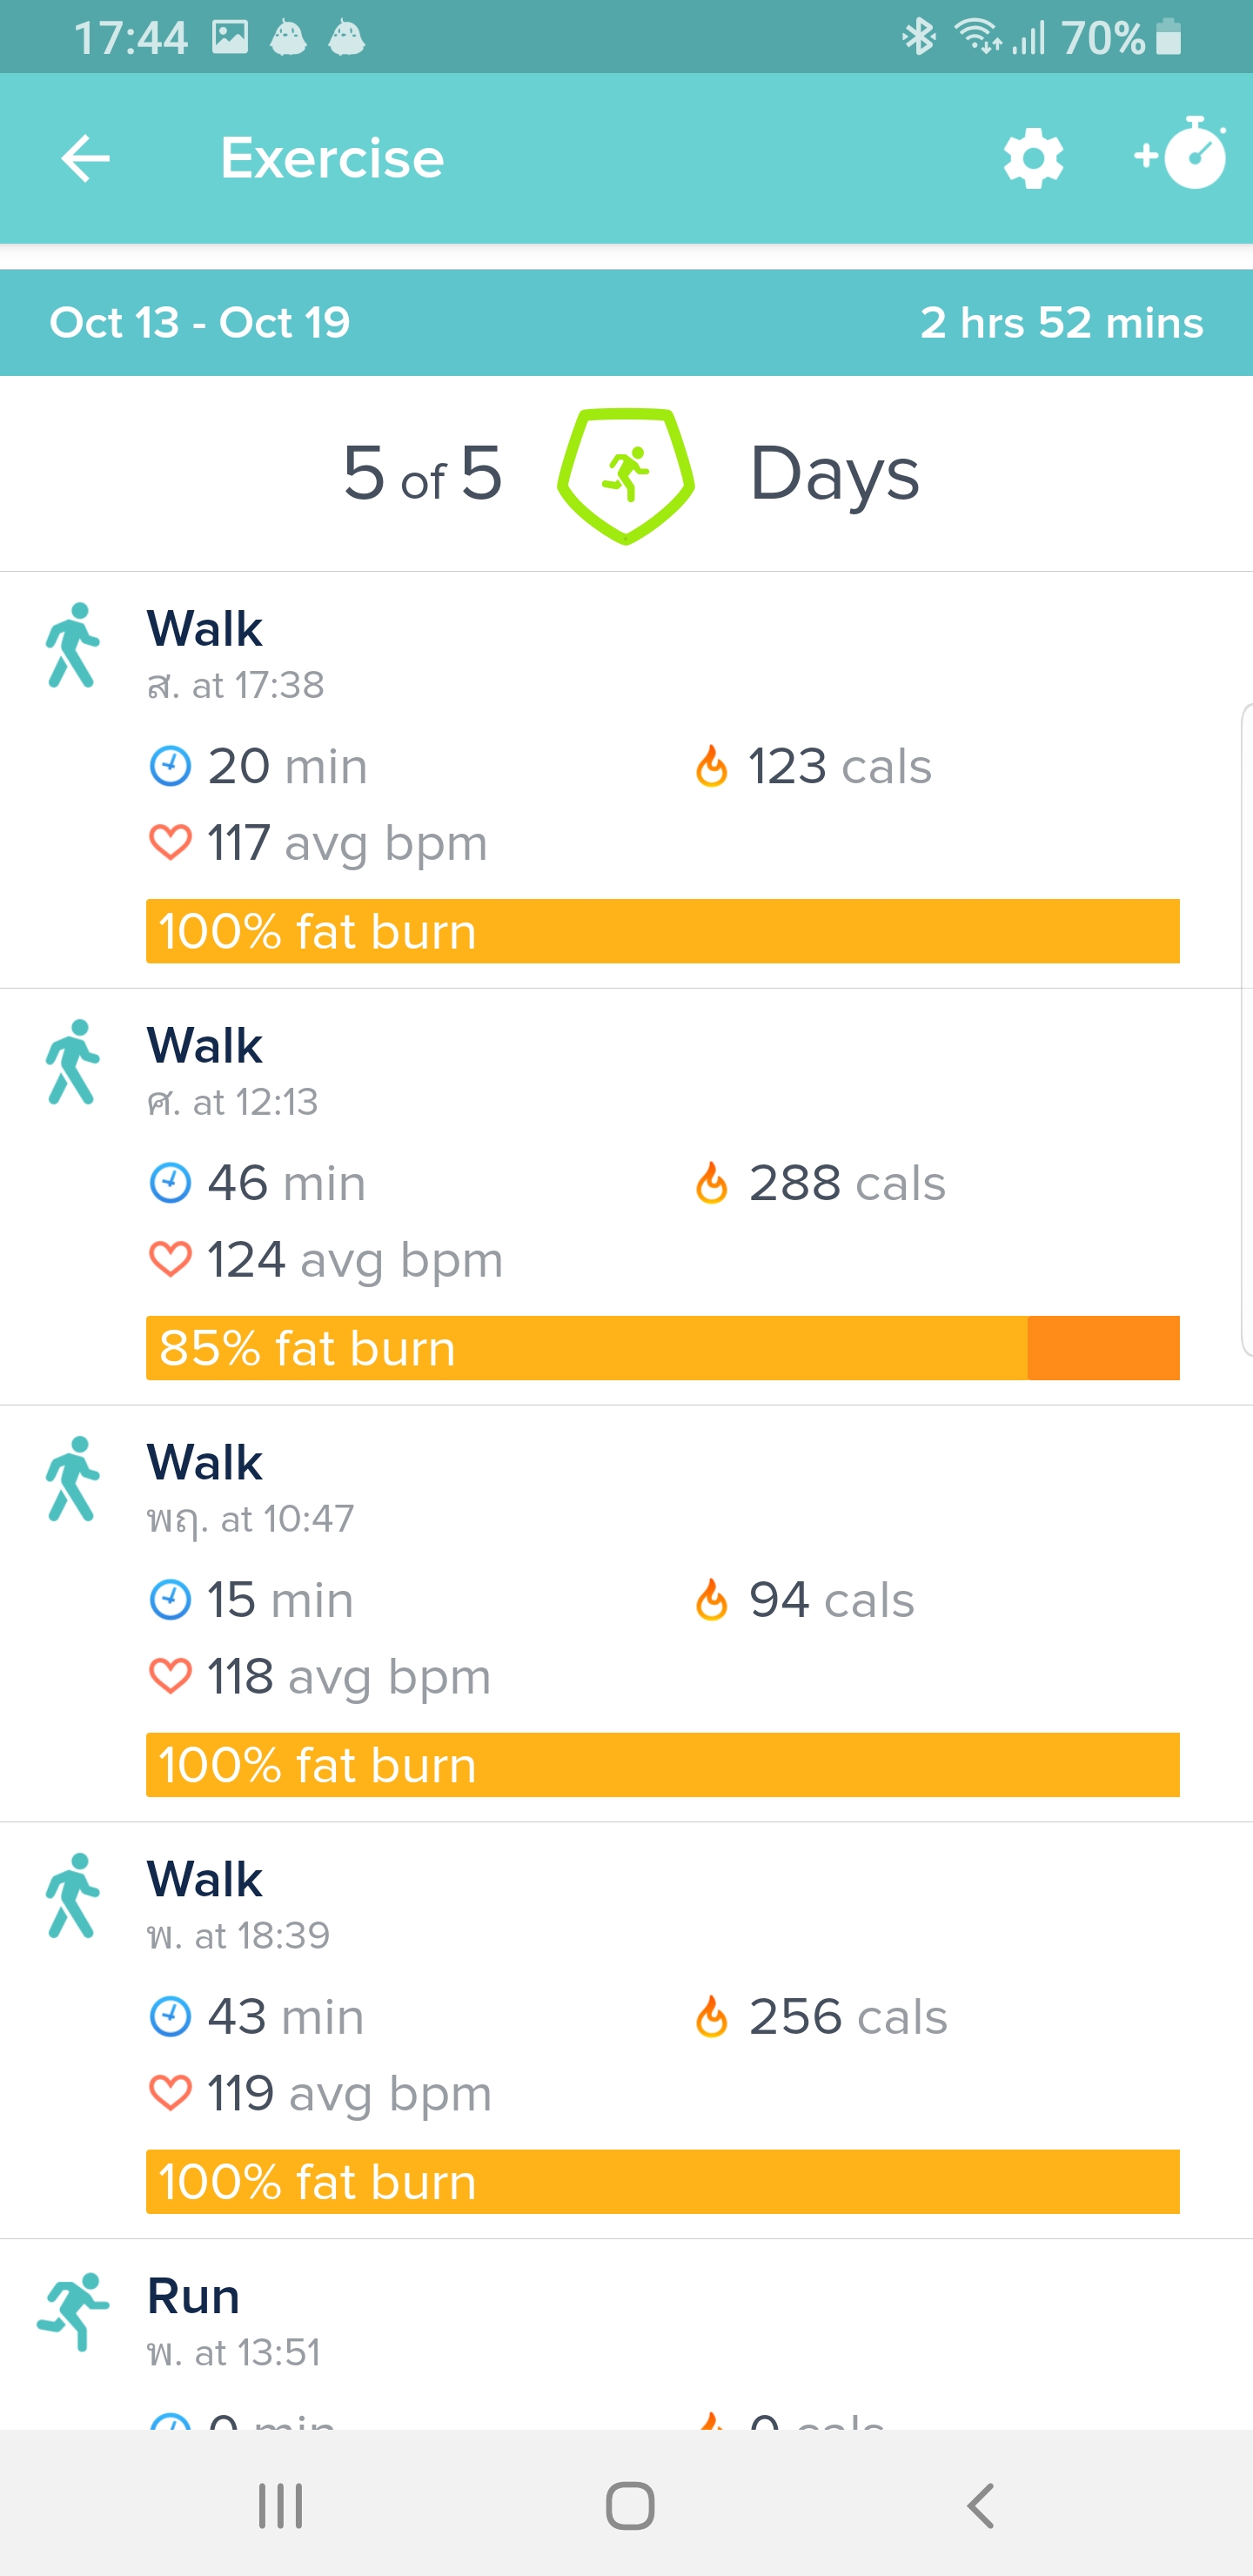Tap the green shield badge for 5 days
The width and height of the screenshot is (1253, 2576).
625,472
